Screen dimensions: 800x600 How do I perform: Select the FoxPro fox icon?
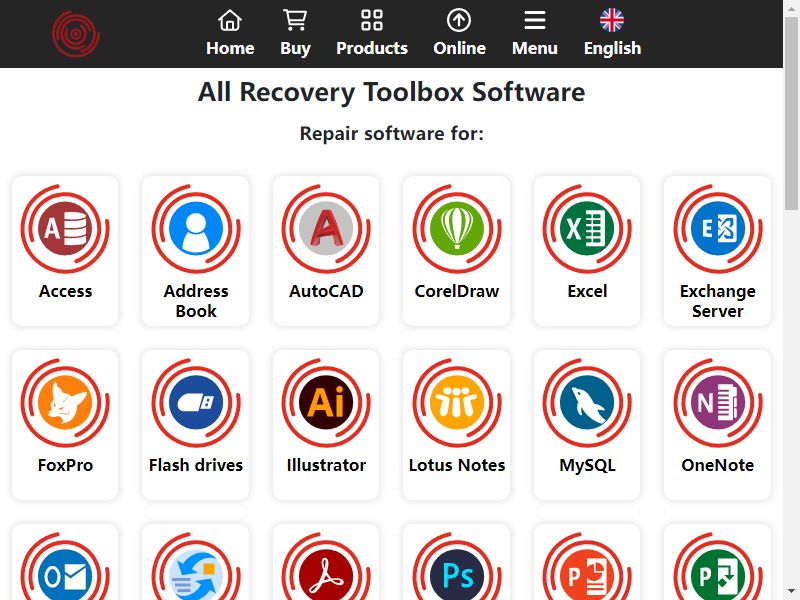[65, 403]
